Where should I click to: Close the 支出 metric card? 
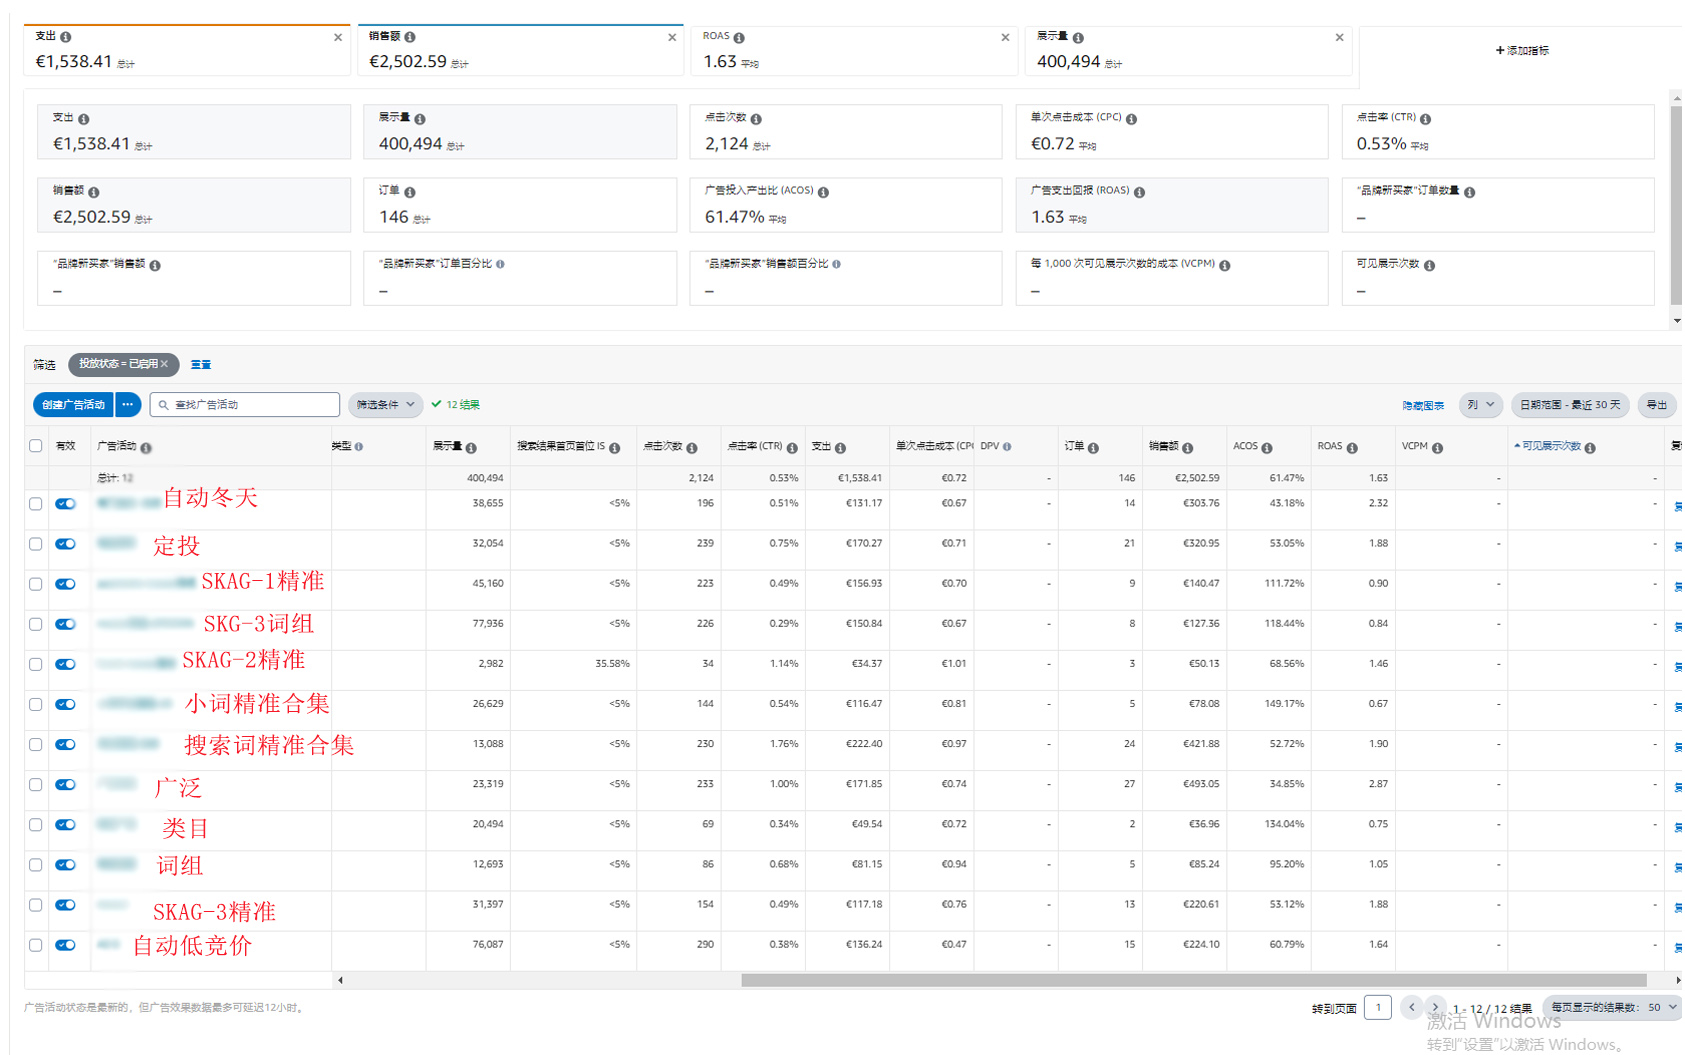click(x=338, y=38)
